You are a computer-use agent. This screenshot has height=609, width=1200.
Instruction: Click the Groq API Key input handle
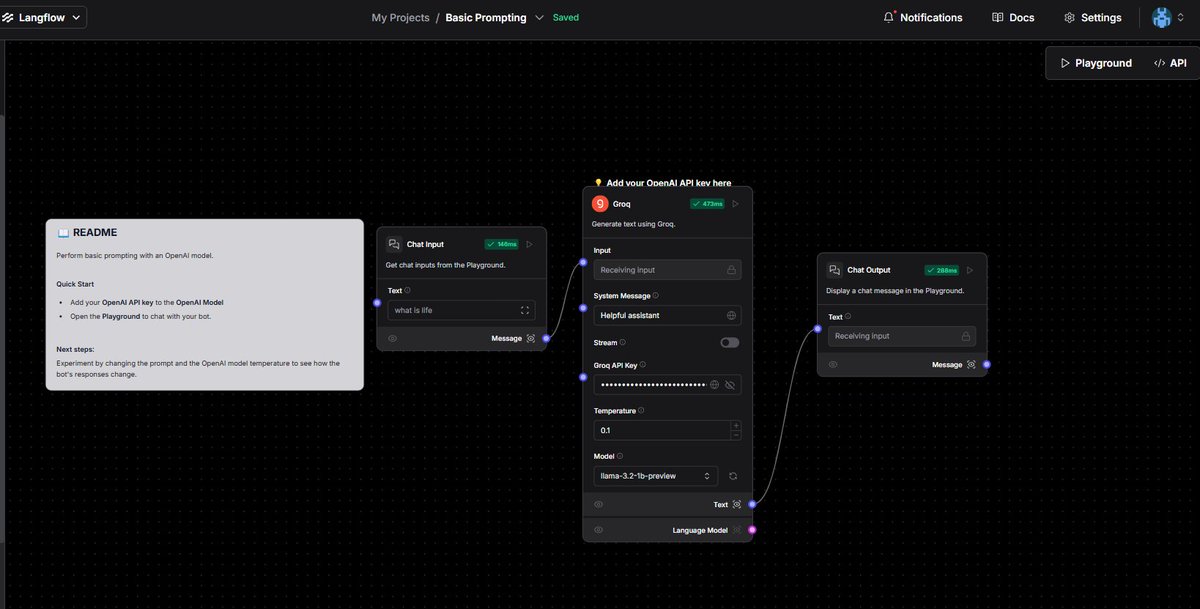582,376
